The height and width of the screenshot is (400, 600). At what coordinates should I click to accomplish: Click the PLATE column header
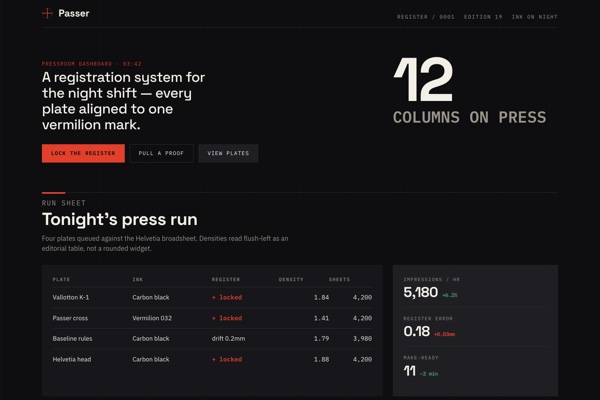61,279
